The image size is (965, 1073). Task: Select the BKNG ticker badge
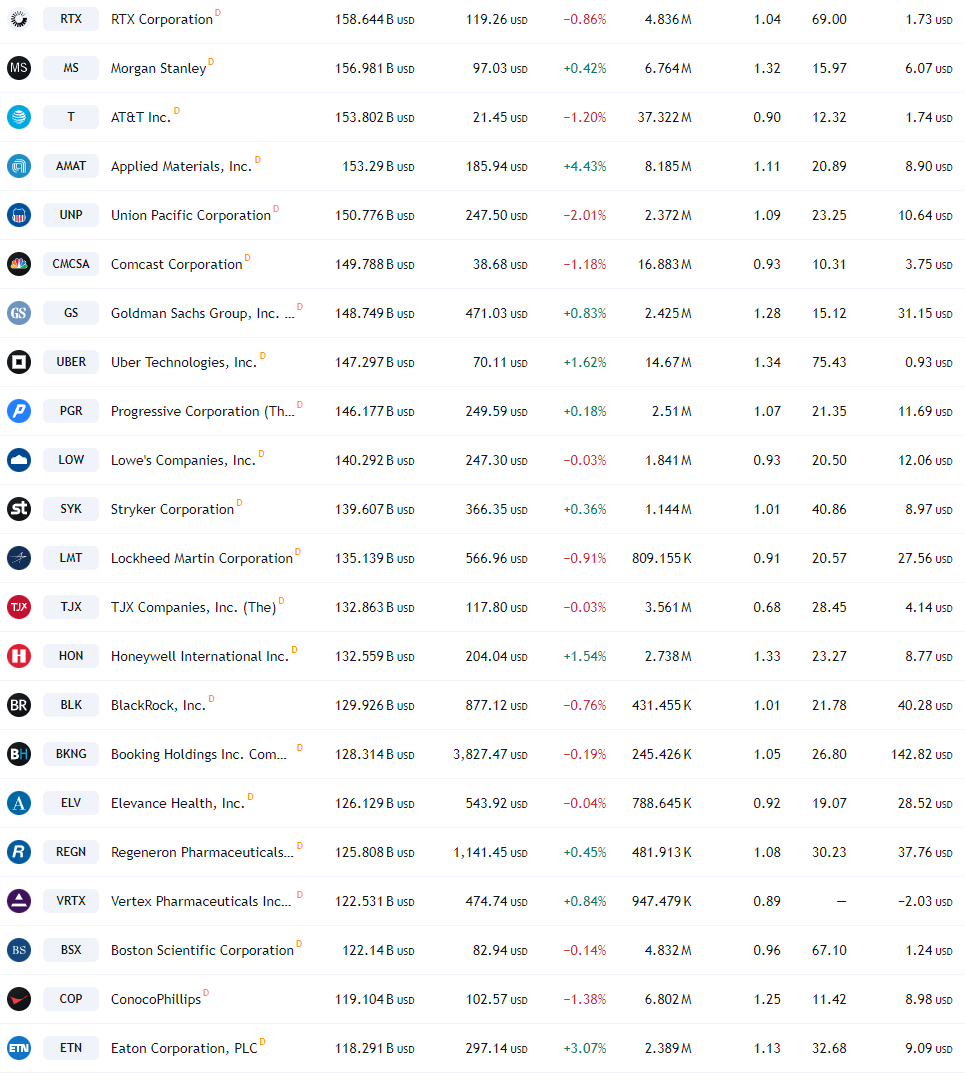(x=71, y=754)
